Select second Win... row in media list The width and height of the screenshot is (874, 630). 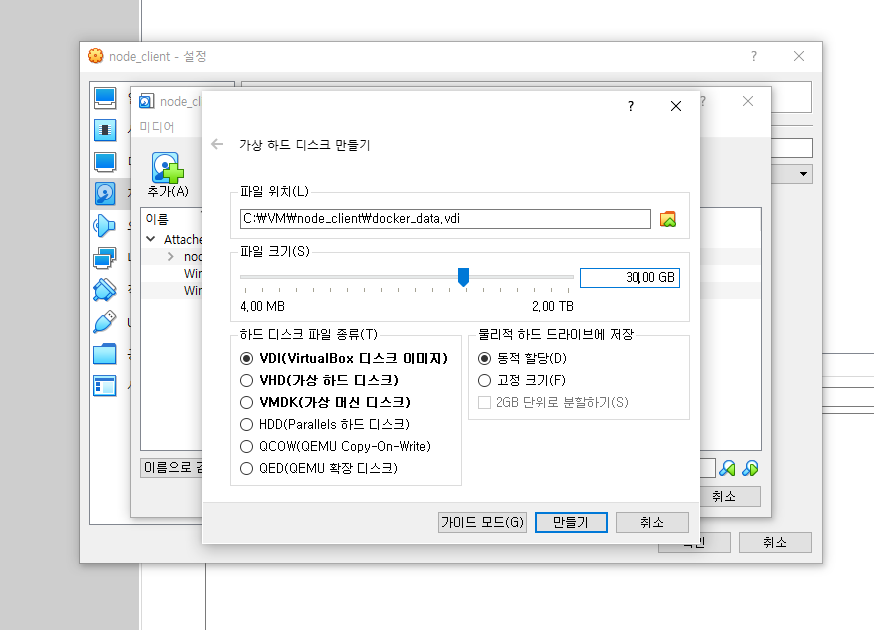coord(193,290)
